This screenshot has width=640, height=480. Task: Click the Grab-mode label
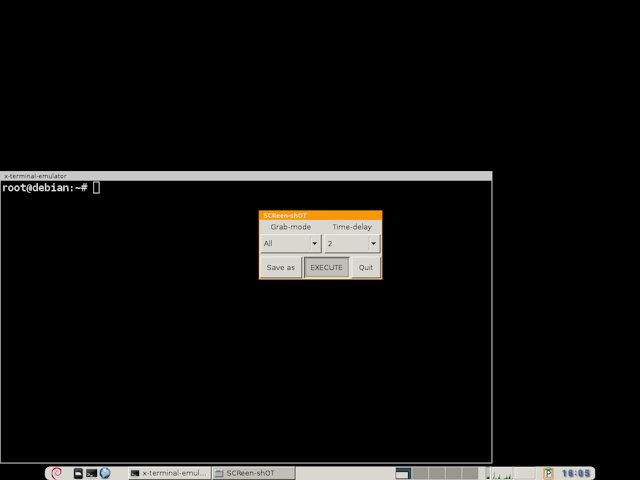click(x=291, y=227)
